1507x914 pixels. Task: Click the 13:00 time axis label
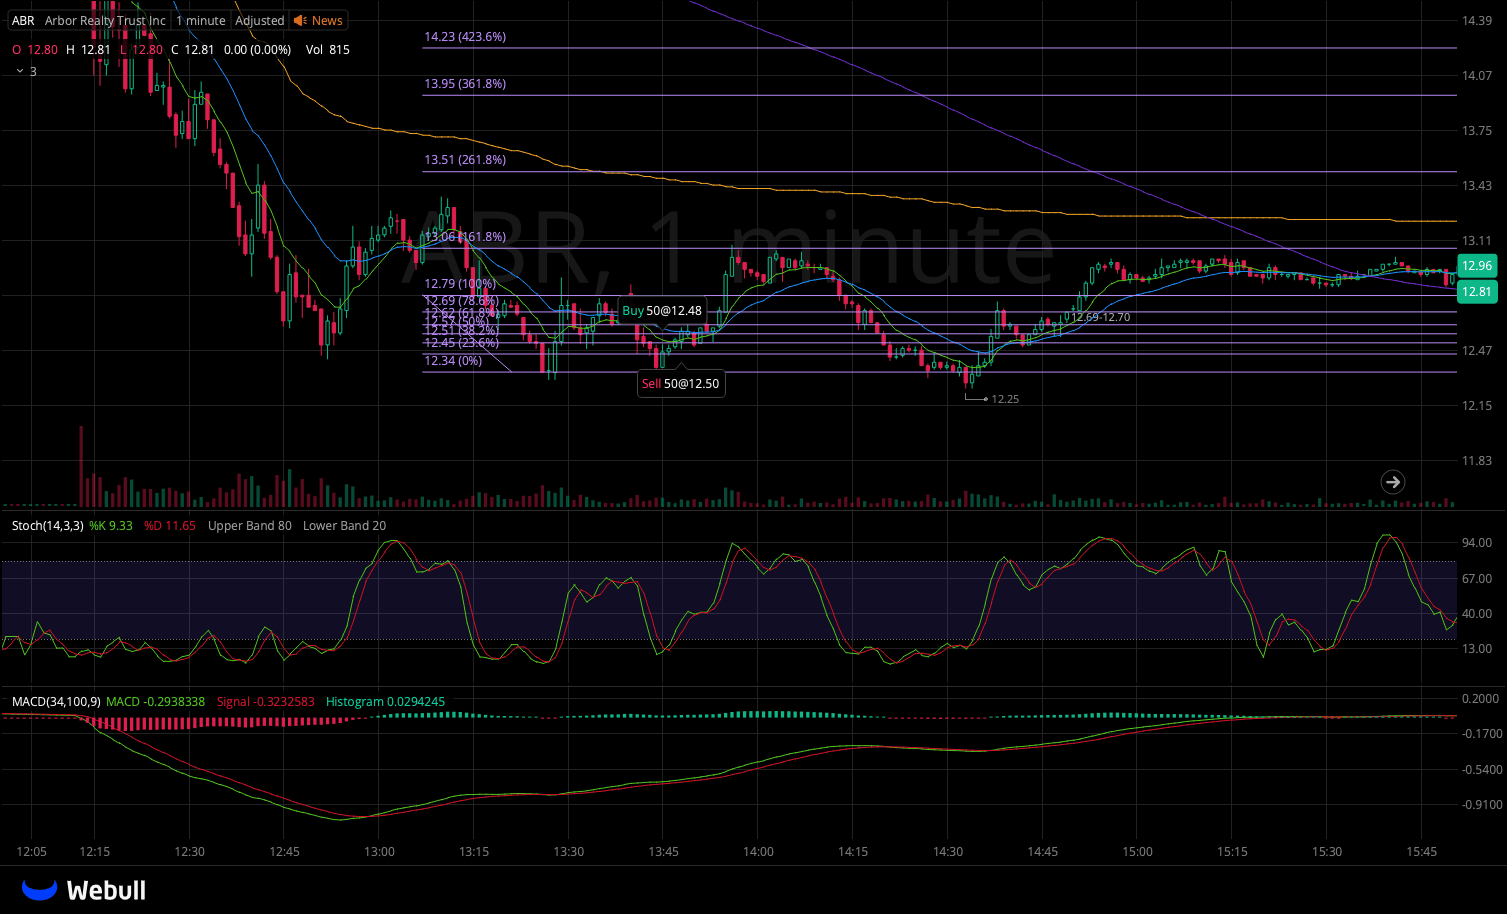pyautogui.click(x=379, y=851)
